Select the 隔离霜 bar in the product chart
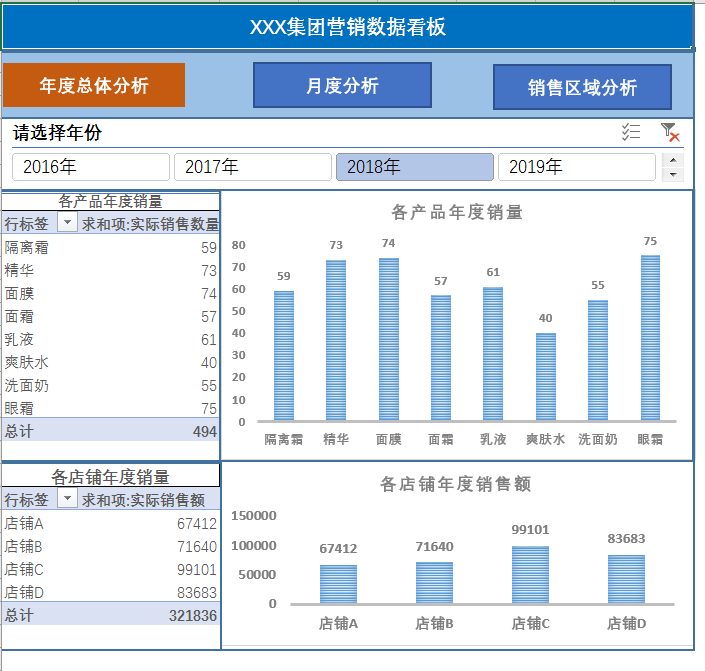 (284, 356)
